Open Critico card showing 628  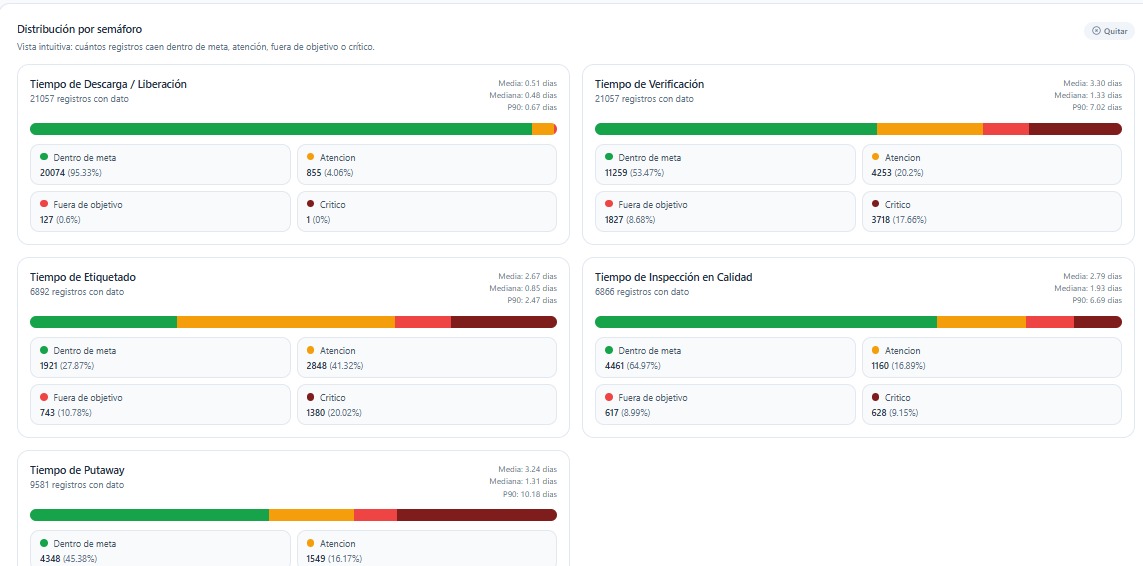(991, 404)
